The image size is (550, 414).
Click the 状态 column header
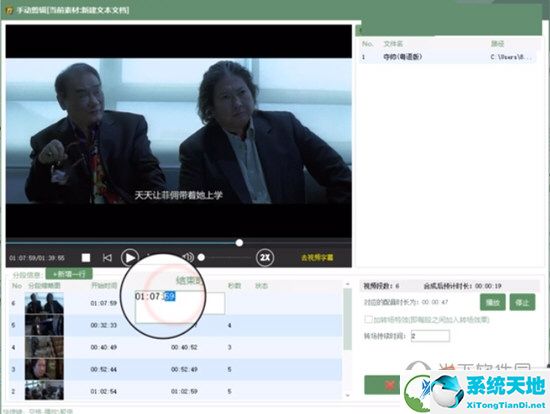pyautogui.click(x=261, y=286)
